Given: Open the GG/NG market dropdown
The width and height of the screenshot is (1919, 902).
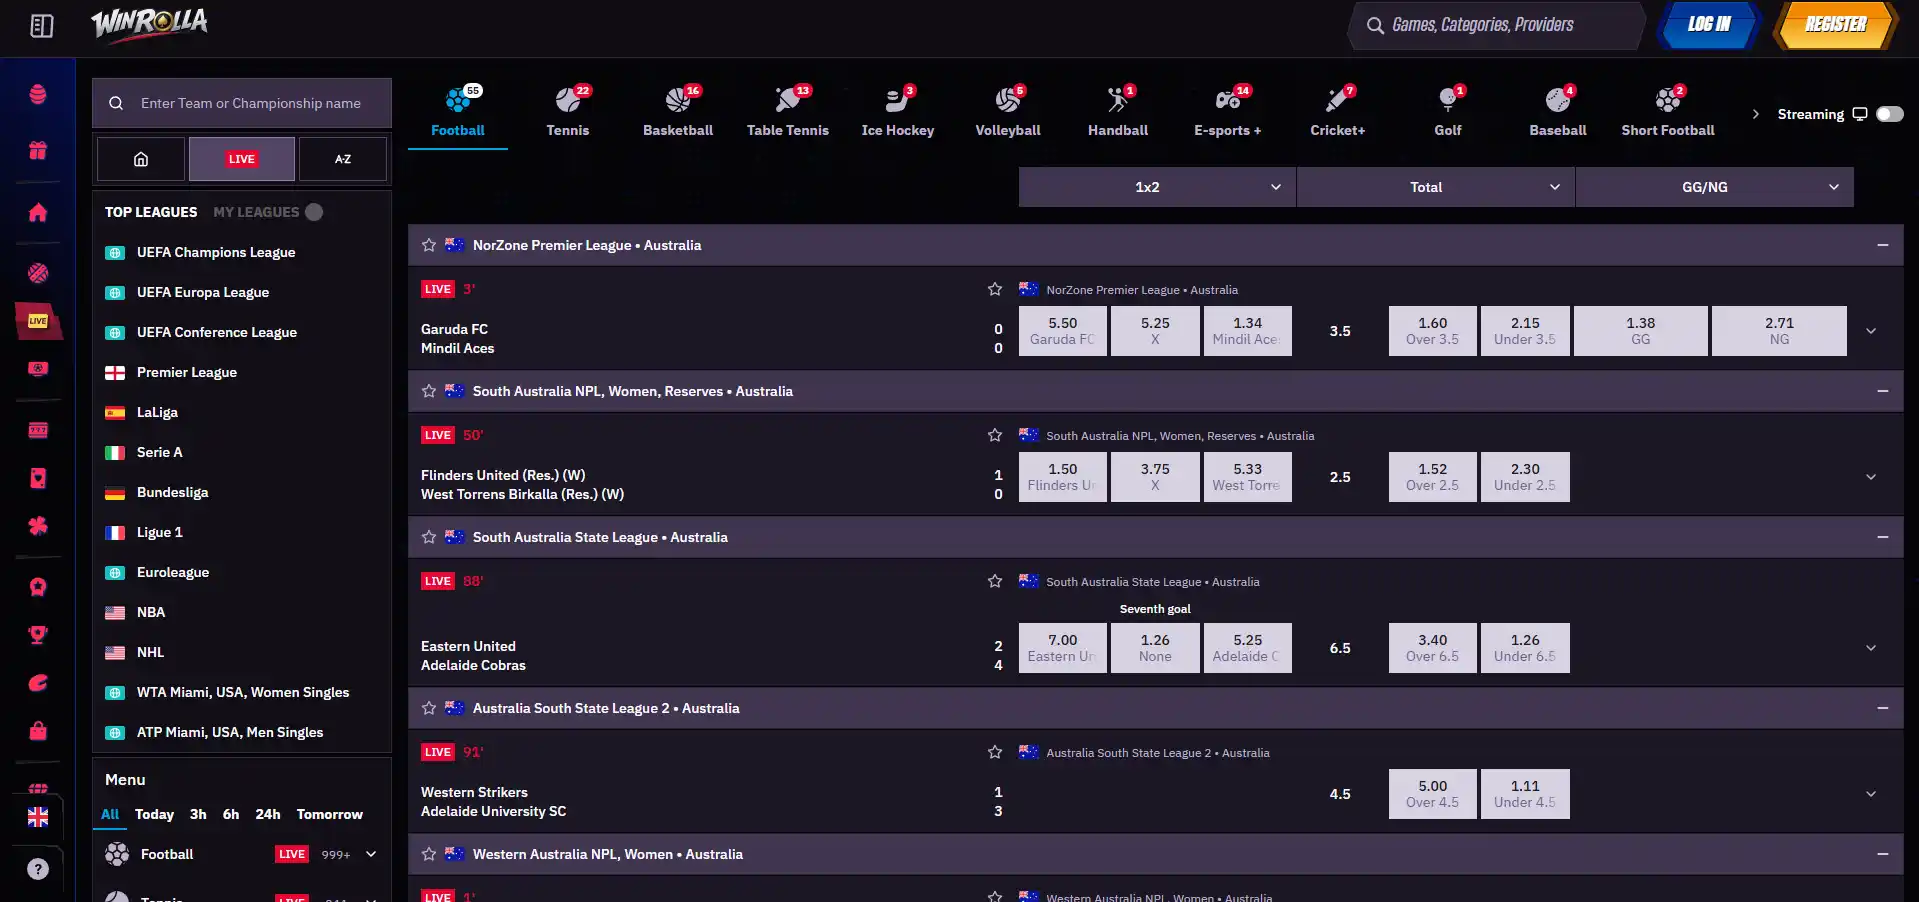Looking at the screenshot, I should point(1714,187).
